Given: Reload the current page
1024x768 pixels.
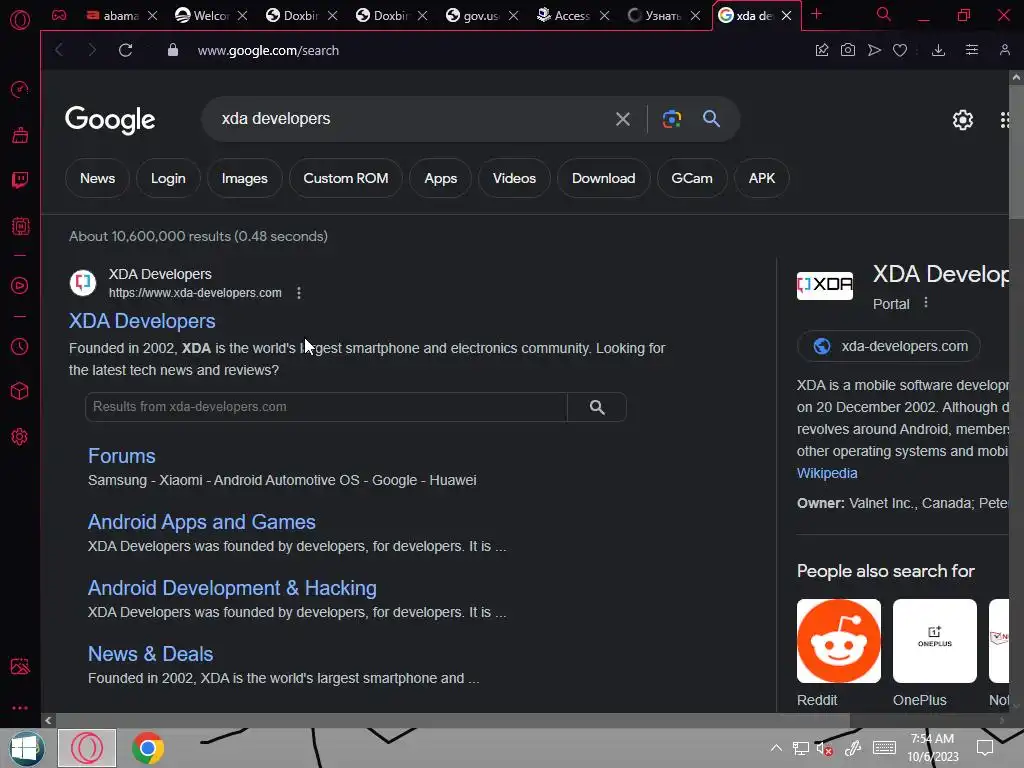Looking at the screenshot, I should click(125, 50).
